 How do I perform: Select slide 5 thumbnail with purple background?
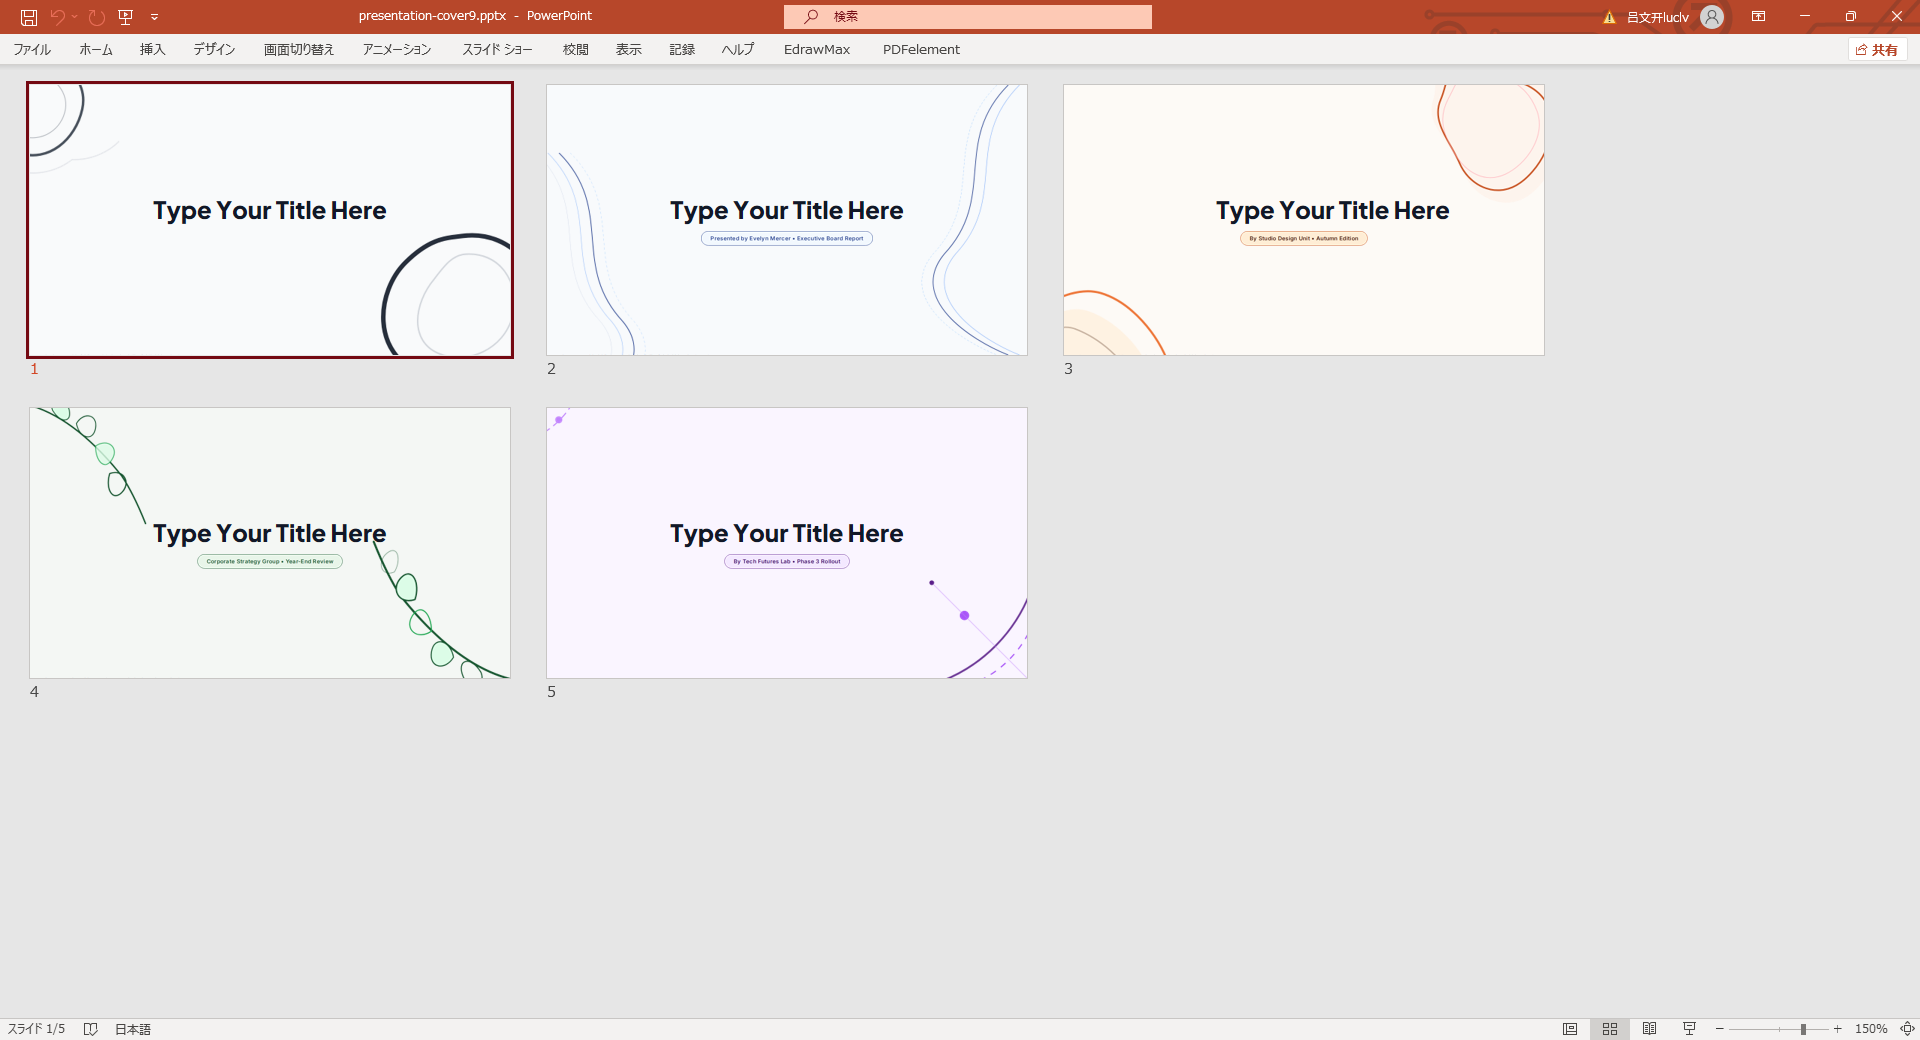point(787,543)
